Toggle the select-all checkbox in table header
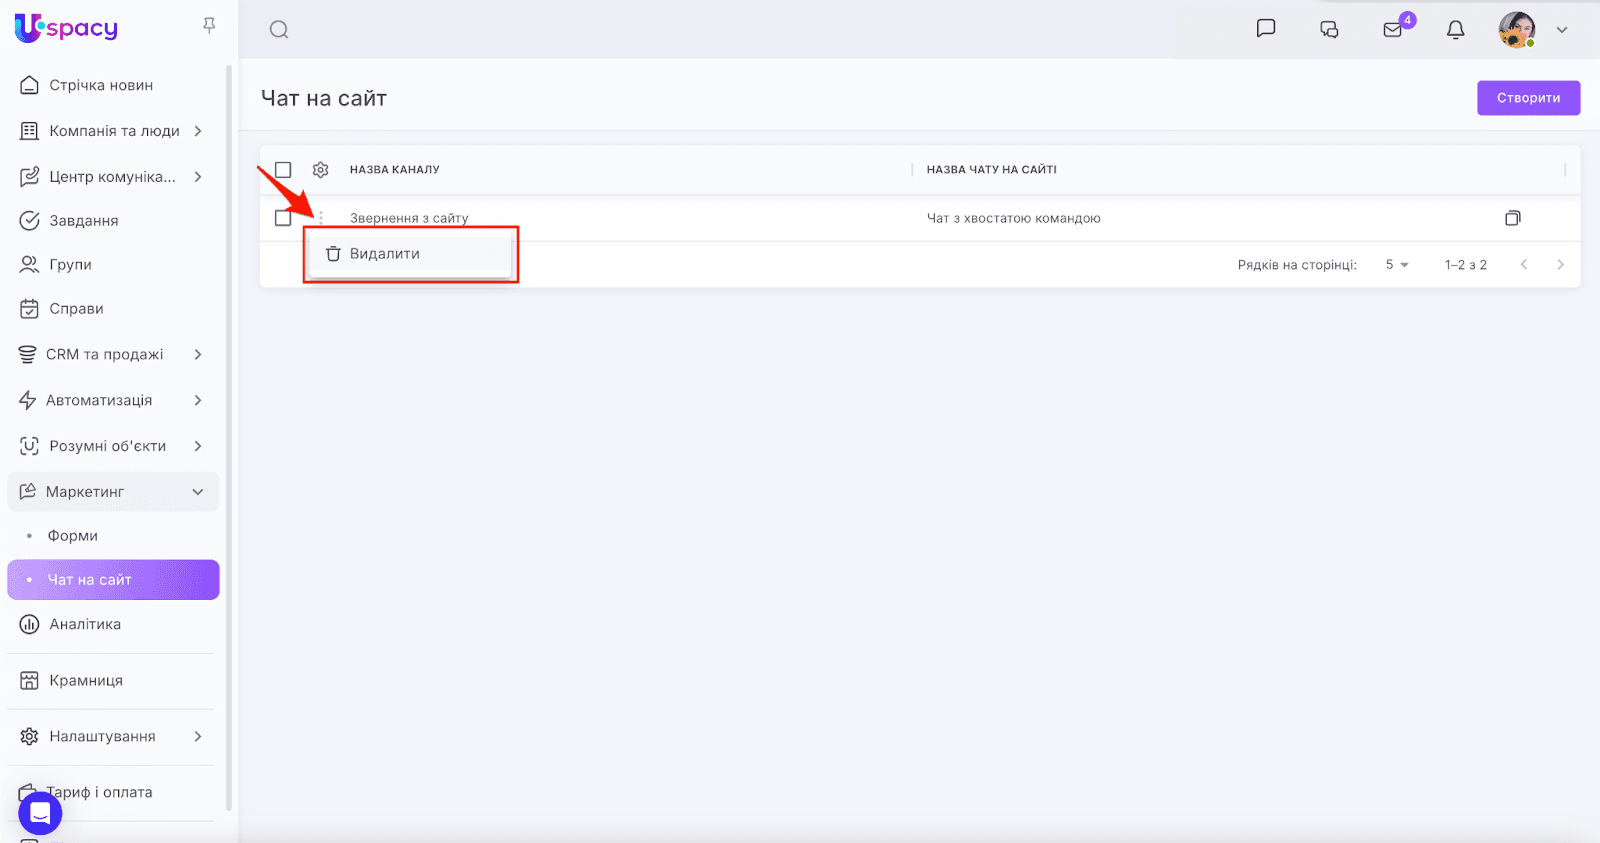 [x=283, y=170]
